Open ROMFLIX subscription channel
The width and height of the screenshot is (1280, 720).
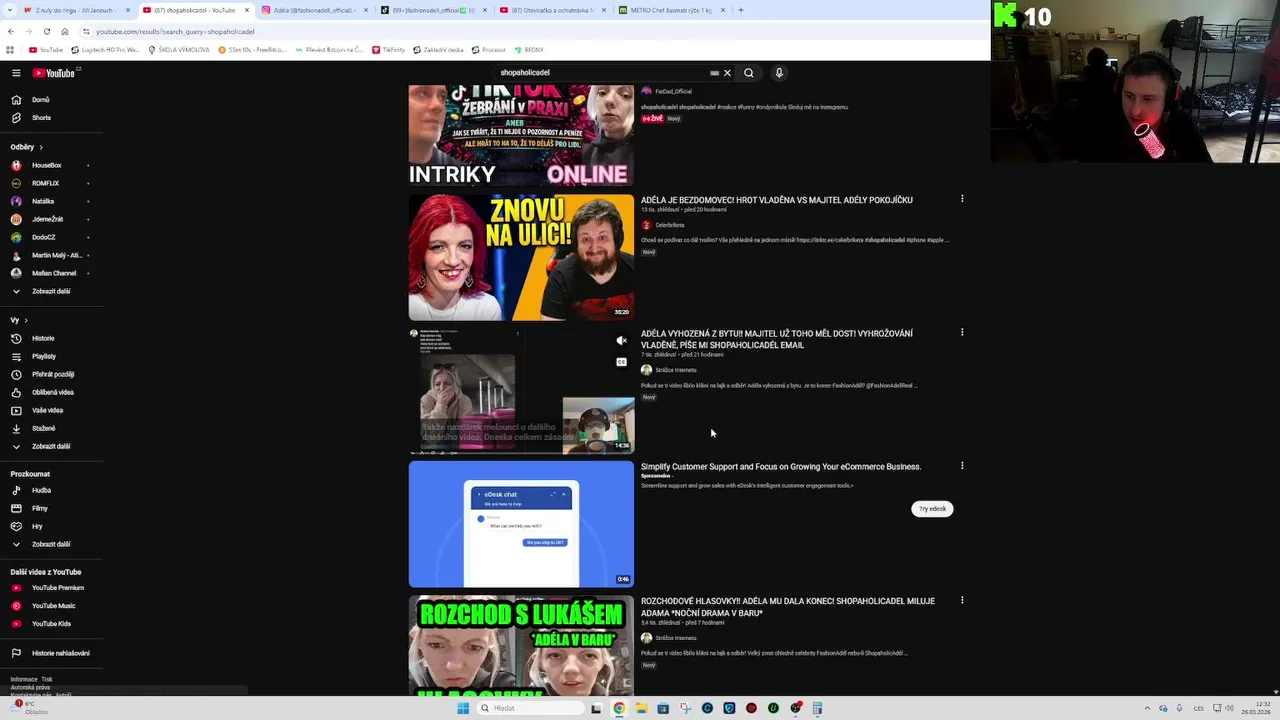(x=45, y=184)
